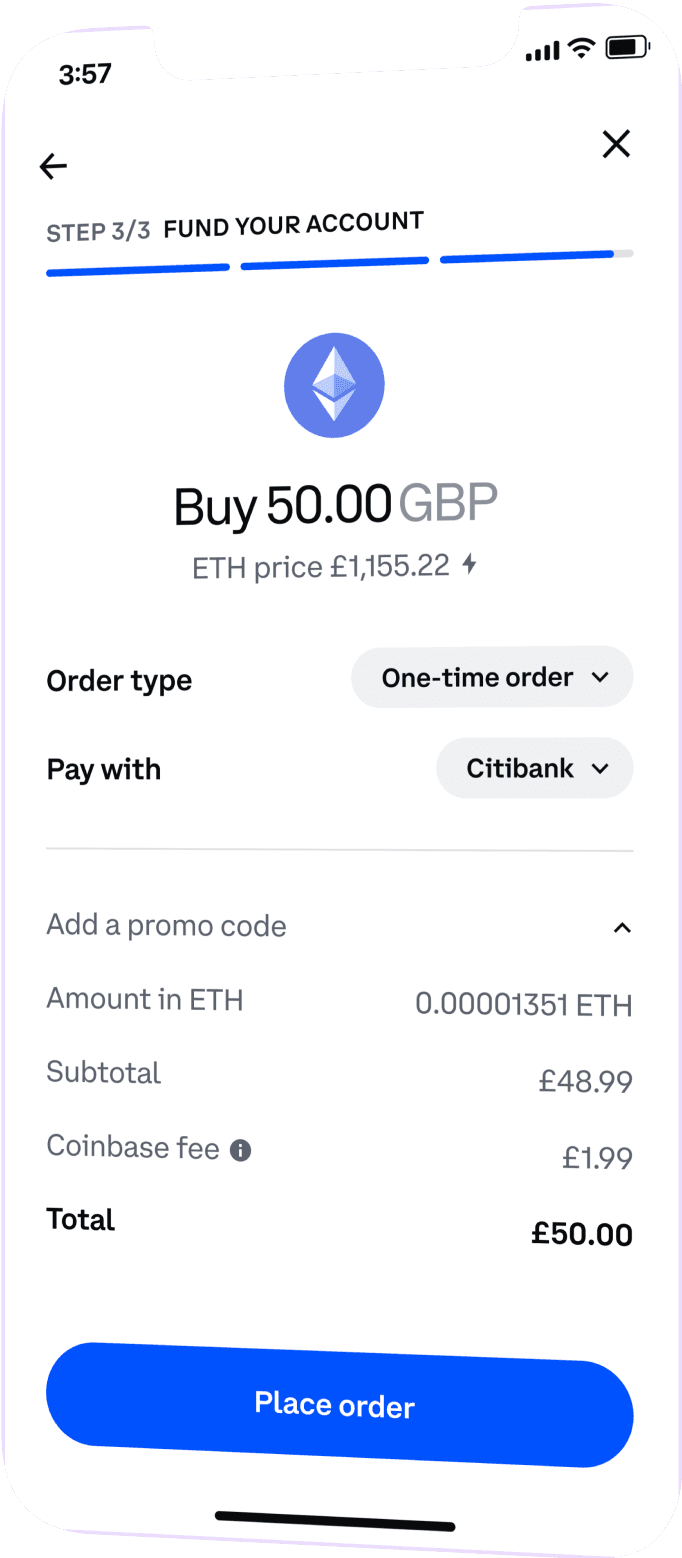
Task: Tap the first progress bar segment
Action: [138, 269]
